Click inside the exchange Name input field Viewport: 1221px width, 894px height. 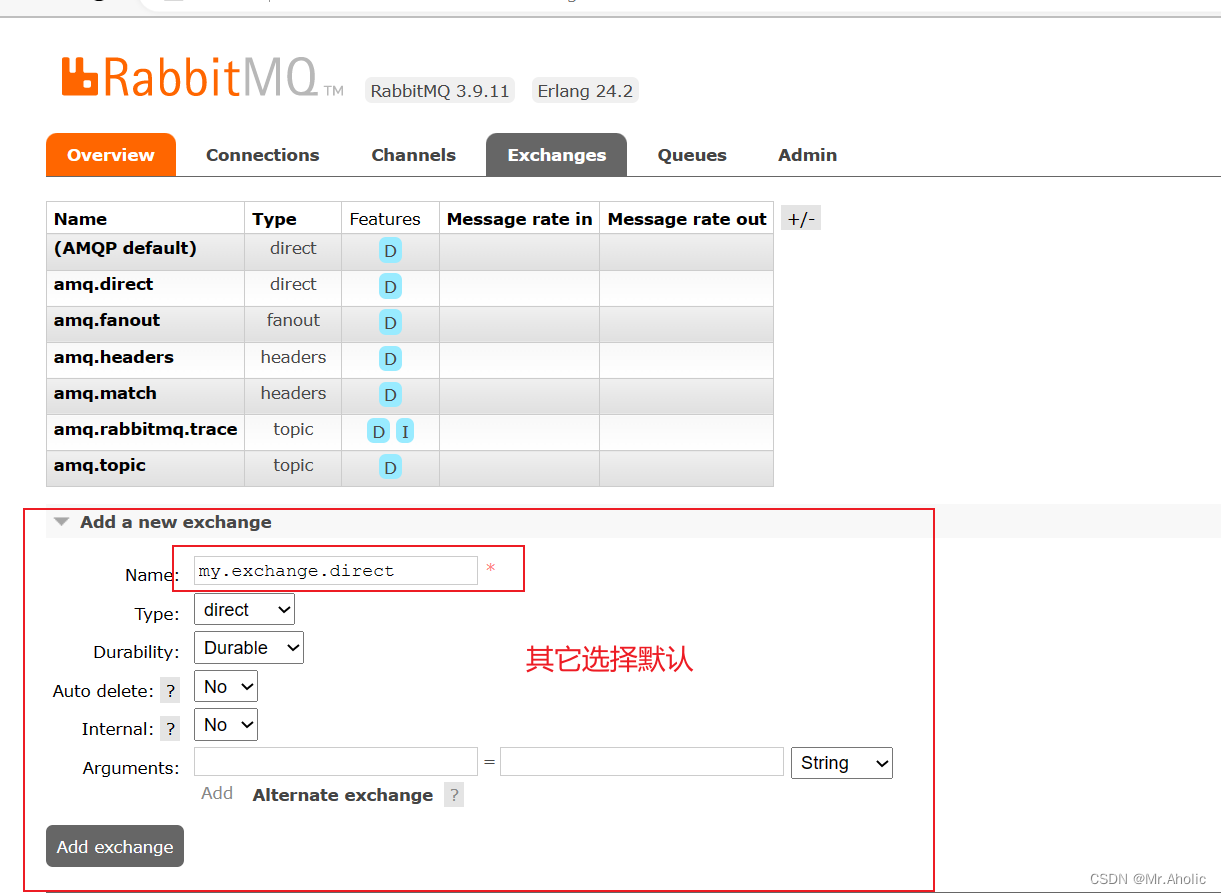click(x=335, y=570)
